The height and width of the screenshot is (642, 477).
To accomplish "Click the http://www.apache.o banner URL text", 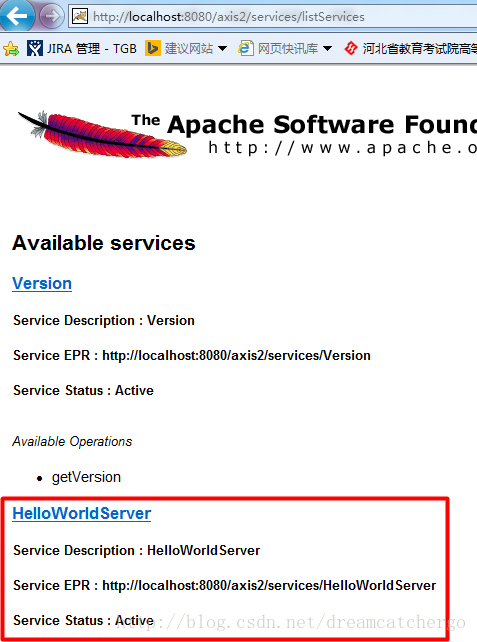I will pos(342,147).
